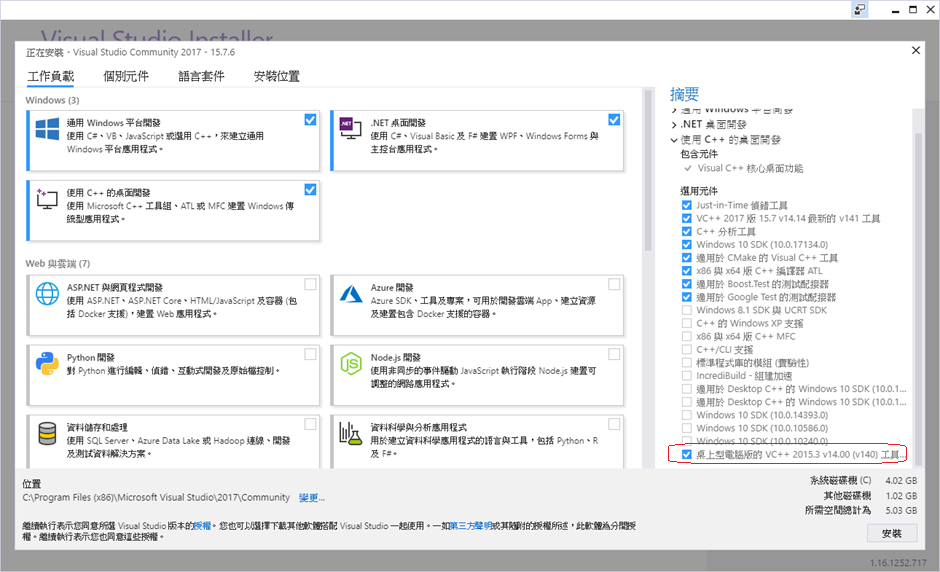Click the installation path text
Screen dimensions: 940x572
[x=156, y=498]
